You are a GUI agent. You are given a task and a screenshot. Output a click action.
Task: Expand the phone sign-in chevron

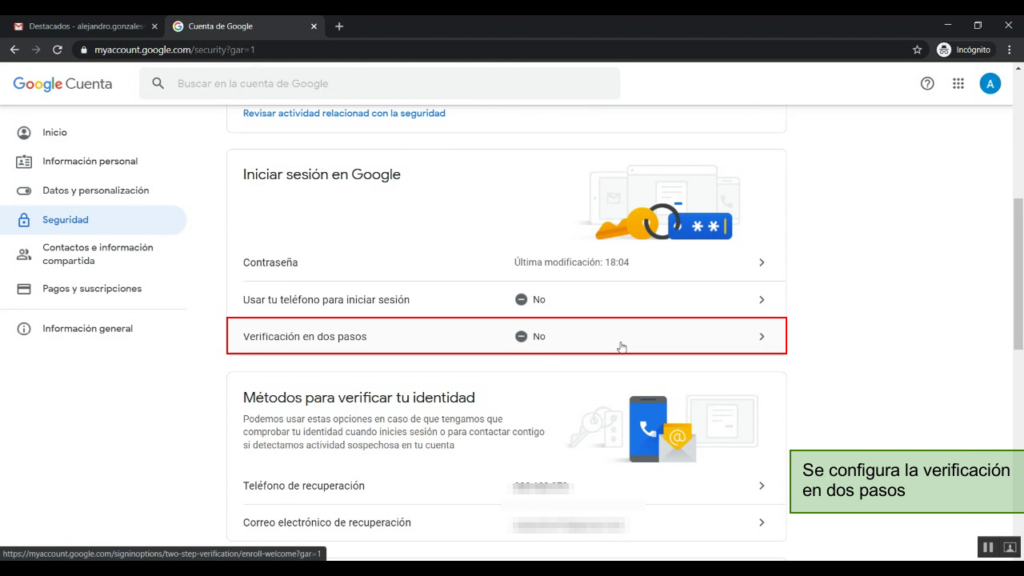coord(761,300)
